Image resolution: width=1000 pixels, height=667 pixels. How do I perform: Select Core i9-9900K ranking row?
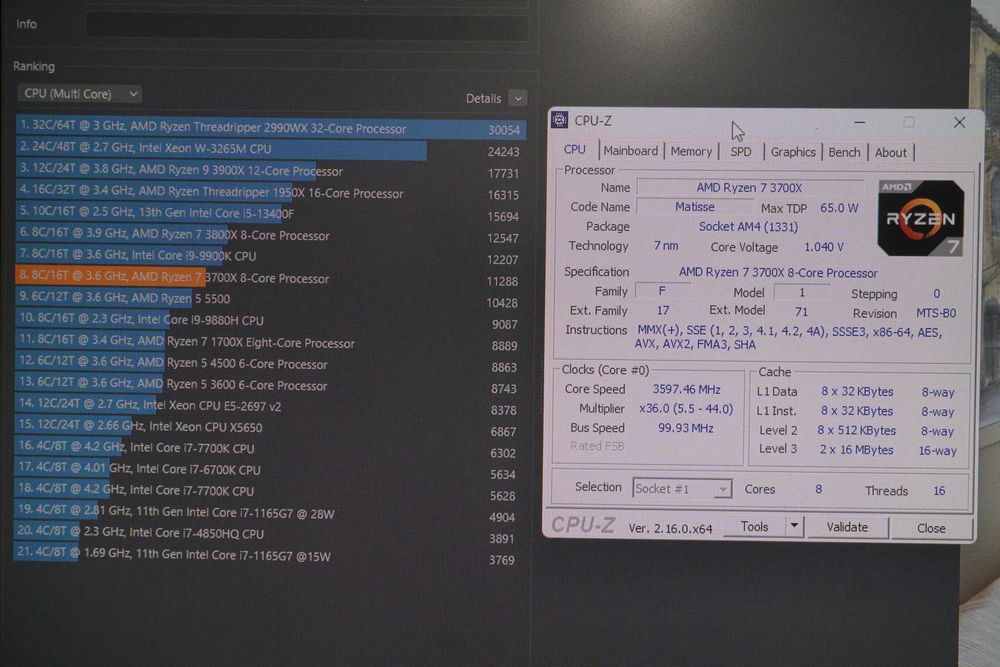pos(270,256)
